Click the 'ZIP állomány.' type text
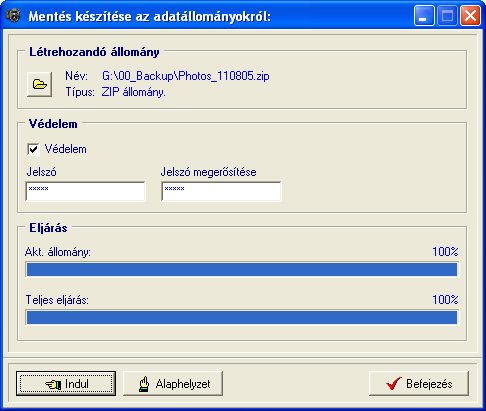The image size is (486, 411). [133, 92]
